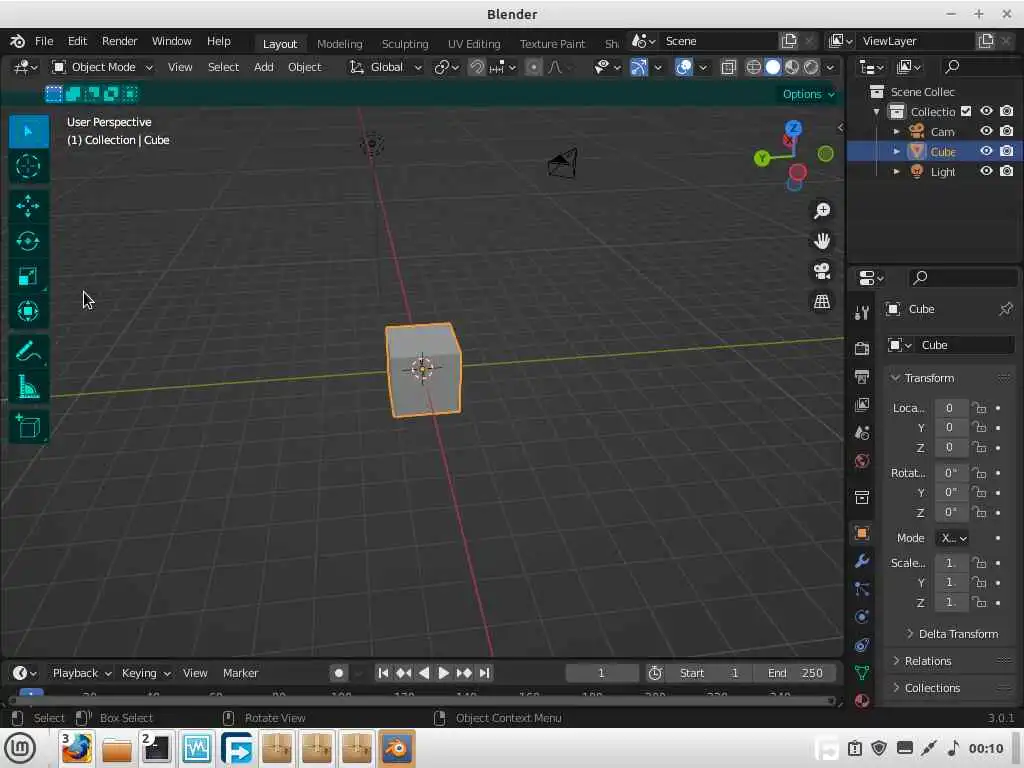Image resolution: width=1024 pixels, height=768 pixels.
Task: Open the Playback dropdown
Action: pos(82,673)
